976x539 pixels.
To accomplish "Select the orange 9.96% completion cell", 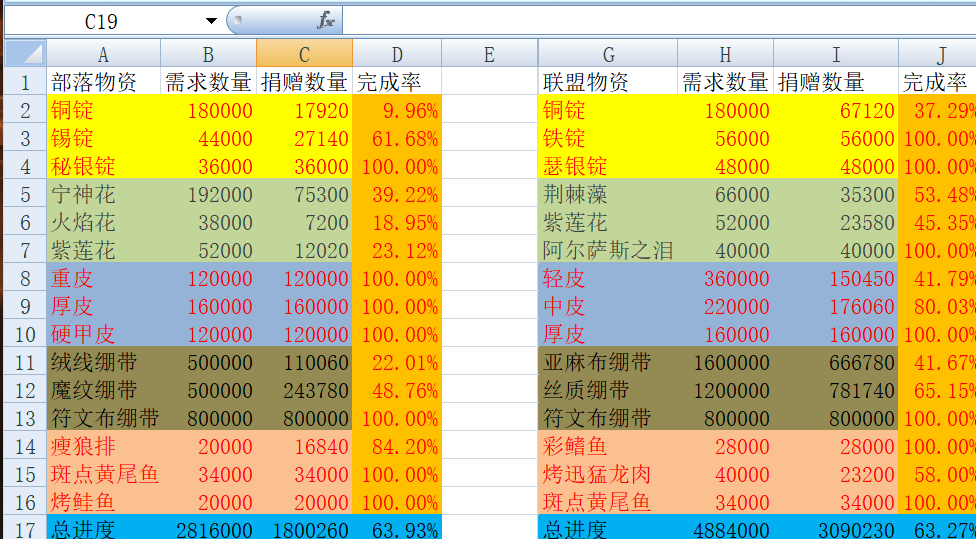I will point(397,110).
